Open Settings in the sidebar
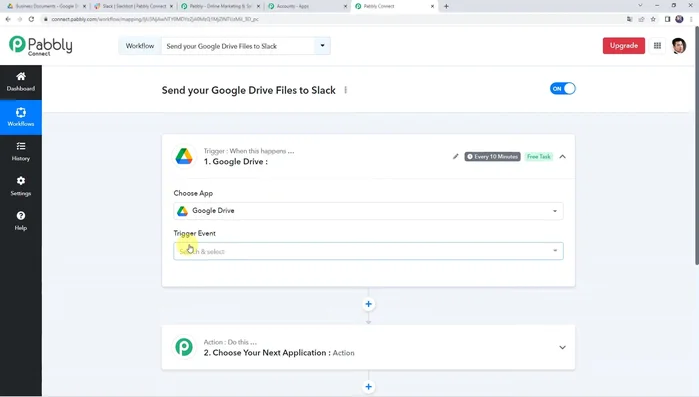 21,186
